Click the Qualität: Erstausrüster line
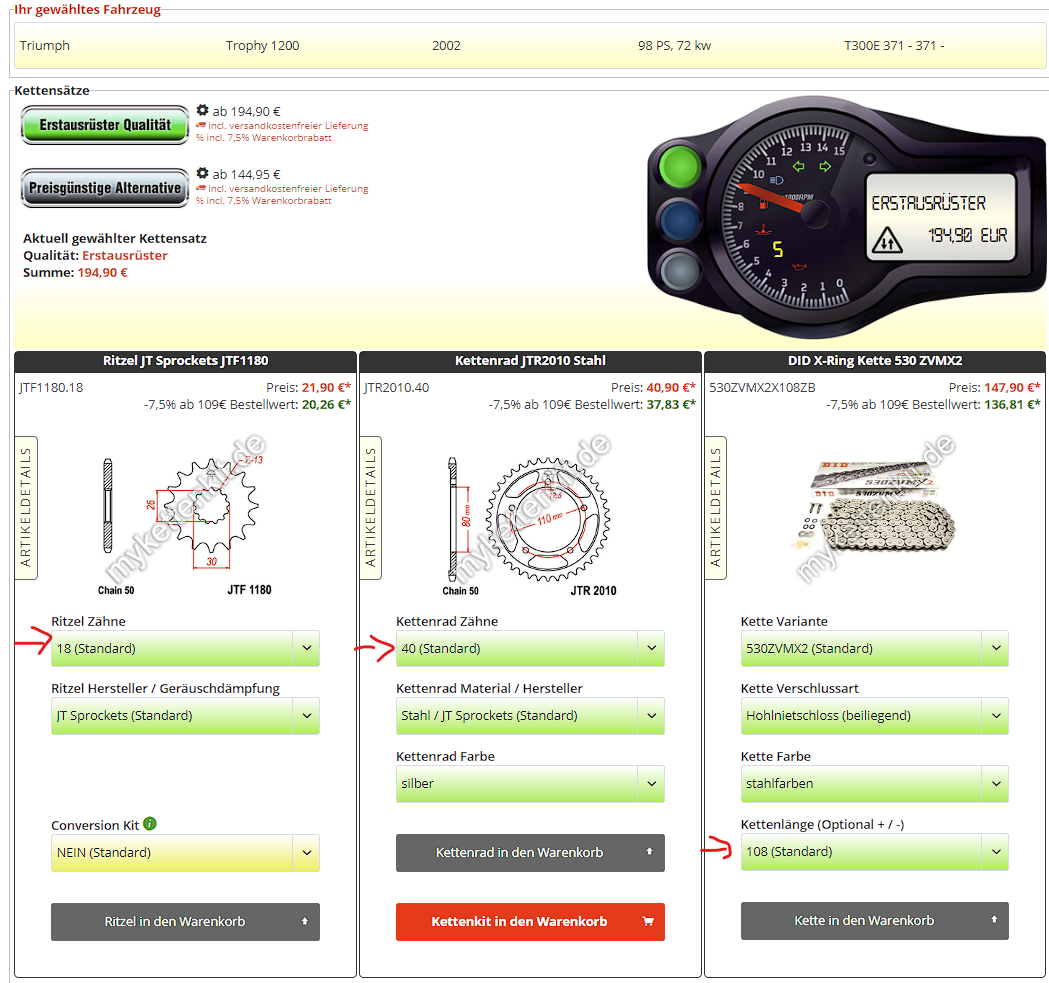 coord(96,256)
